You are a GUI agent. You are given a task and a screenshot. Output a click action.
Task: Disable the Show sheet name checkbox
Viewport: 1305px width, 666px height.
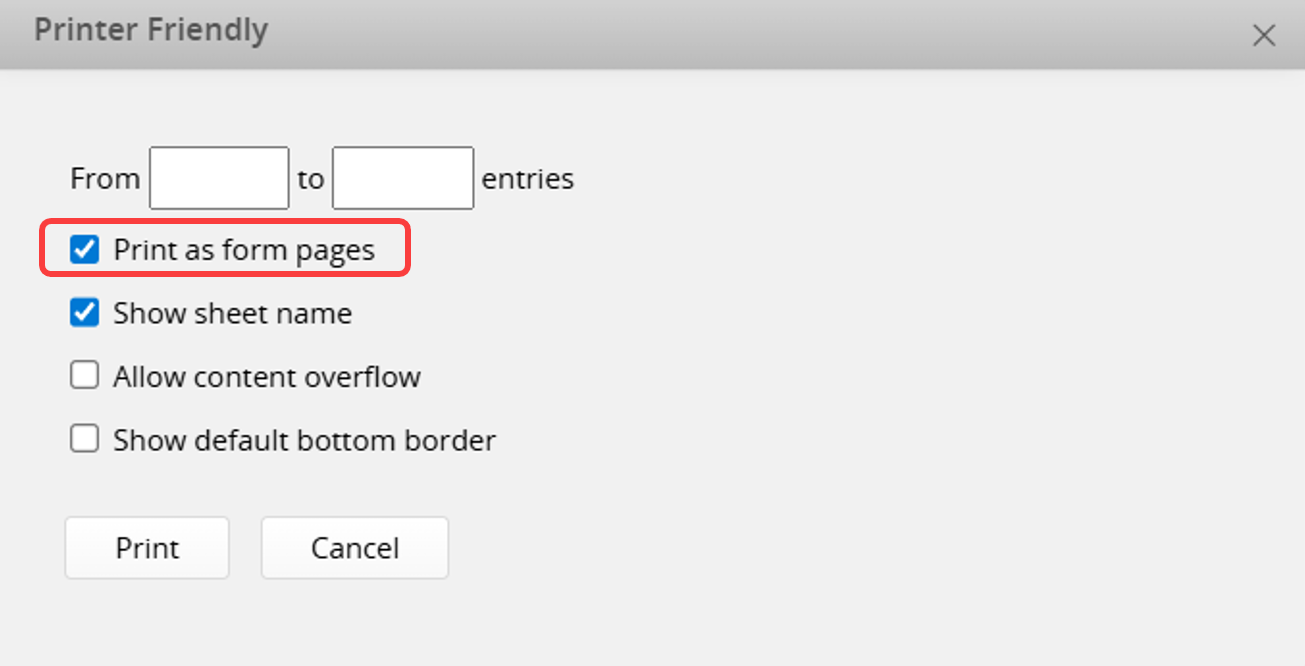point(85,313)
